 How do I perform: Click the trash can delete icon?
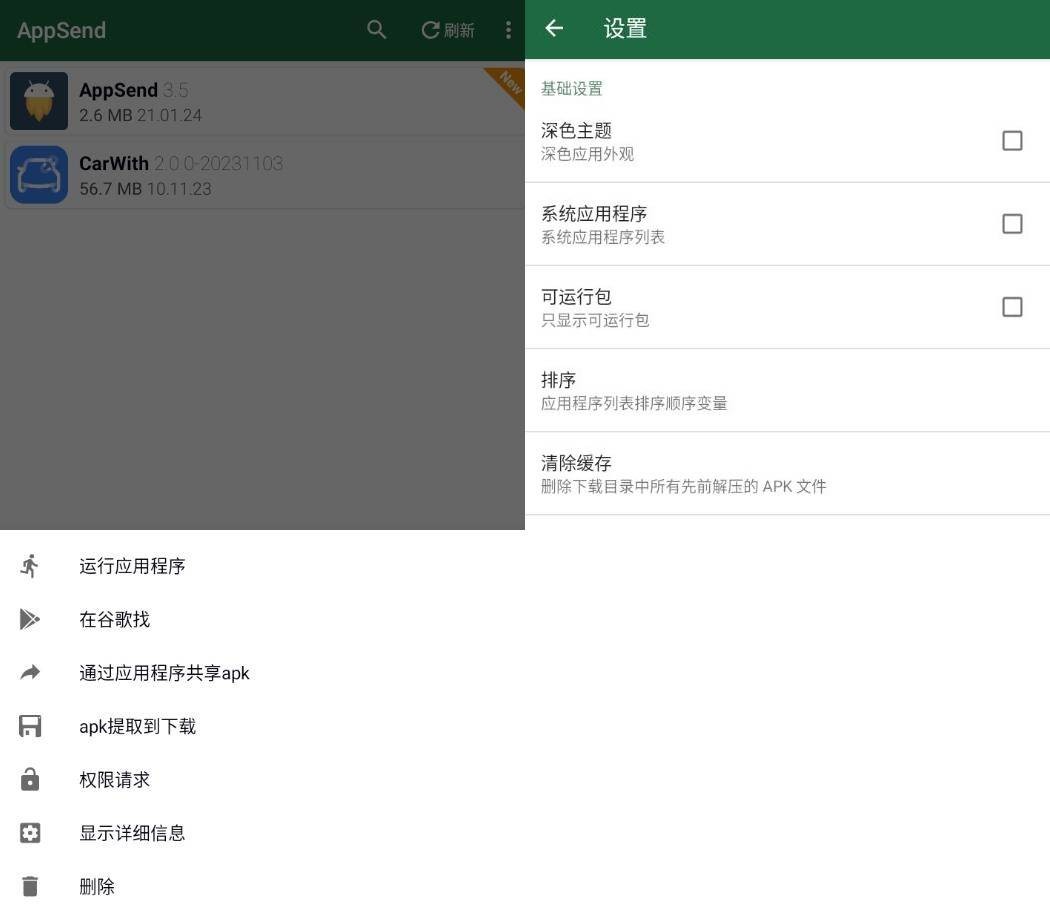click(x=30, y=887)
